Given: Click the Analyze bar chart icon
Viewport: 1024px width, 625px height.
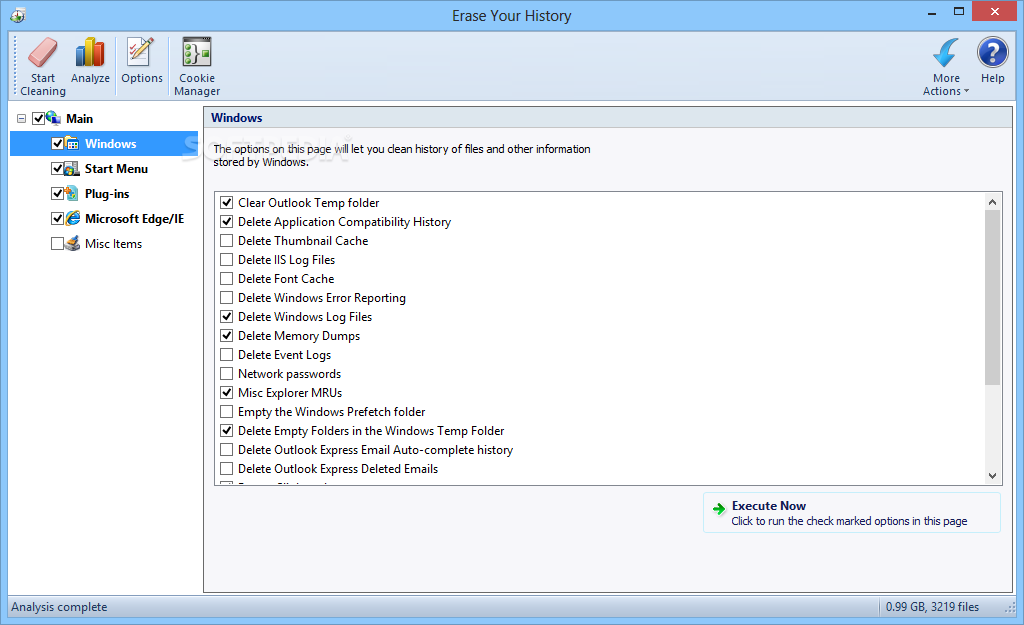Looking at the screenshot, I should tap(90, 52).
